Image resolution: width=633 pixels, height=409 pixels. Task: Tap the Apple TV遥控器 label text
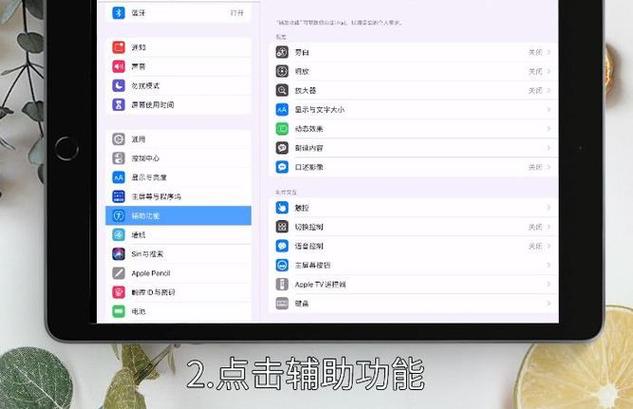coord(320,284)
